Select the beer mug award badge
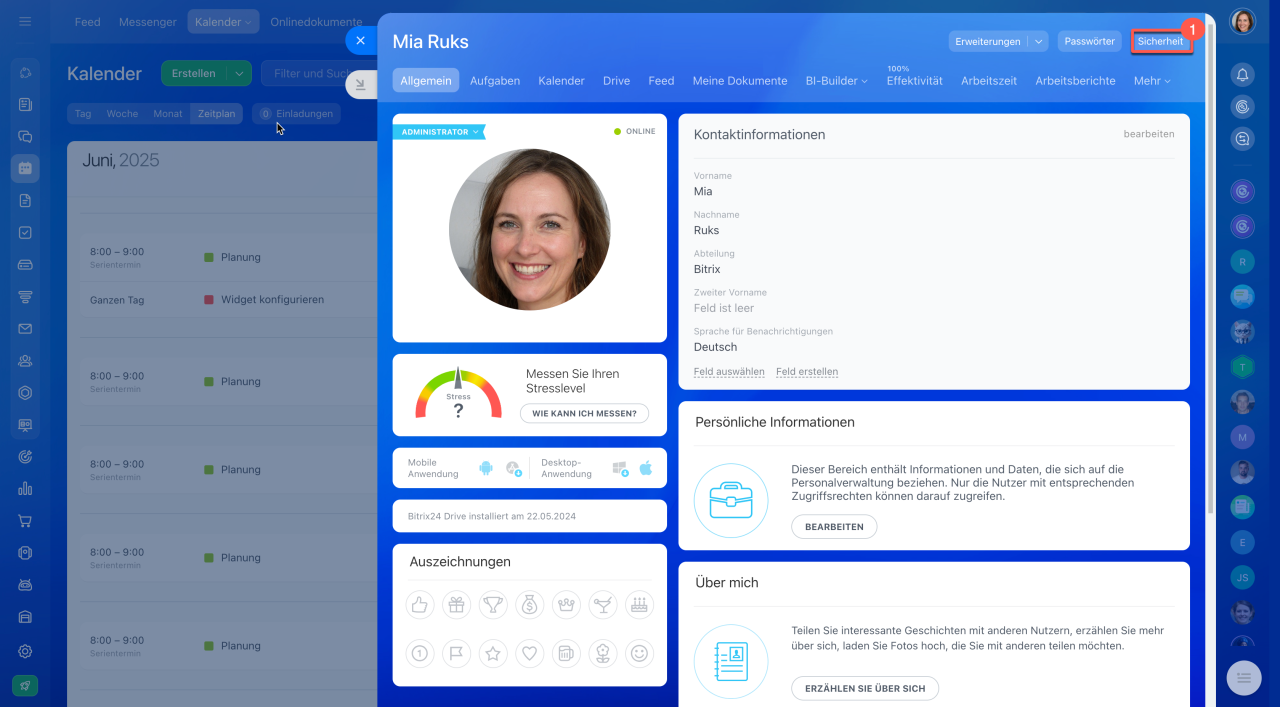The image size is (1280, 707). coord(566,653)
